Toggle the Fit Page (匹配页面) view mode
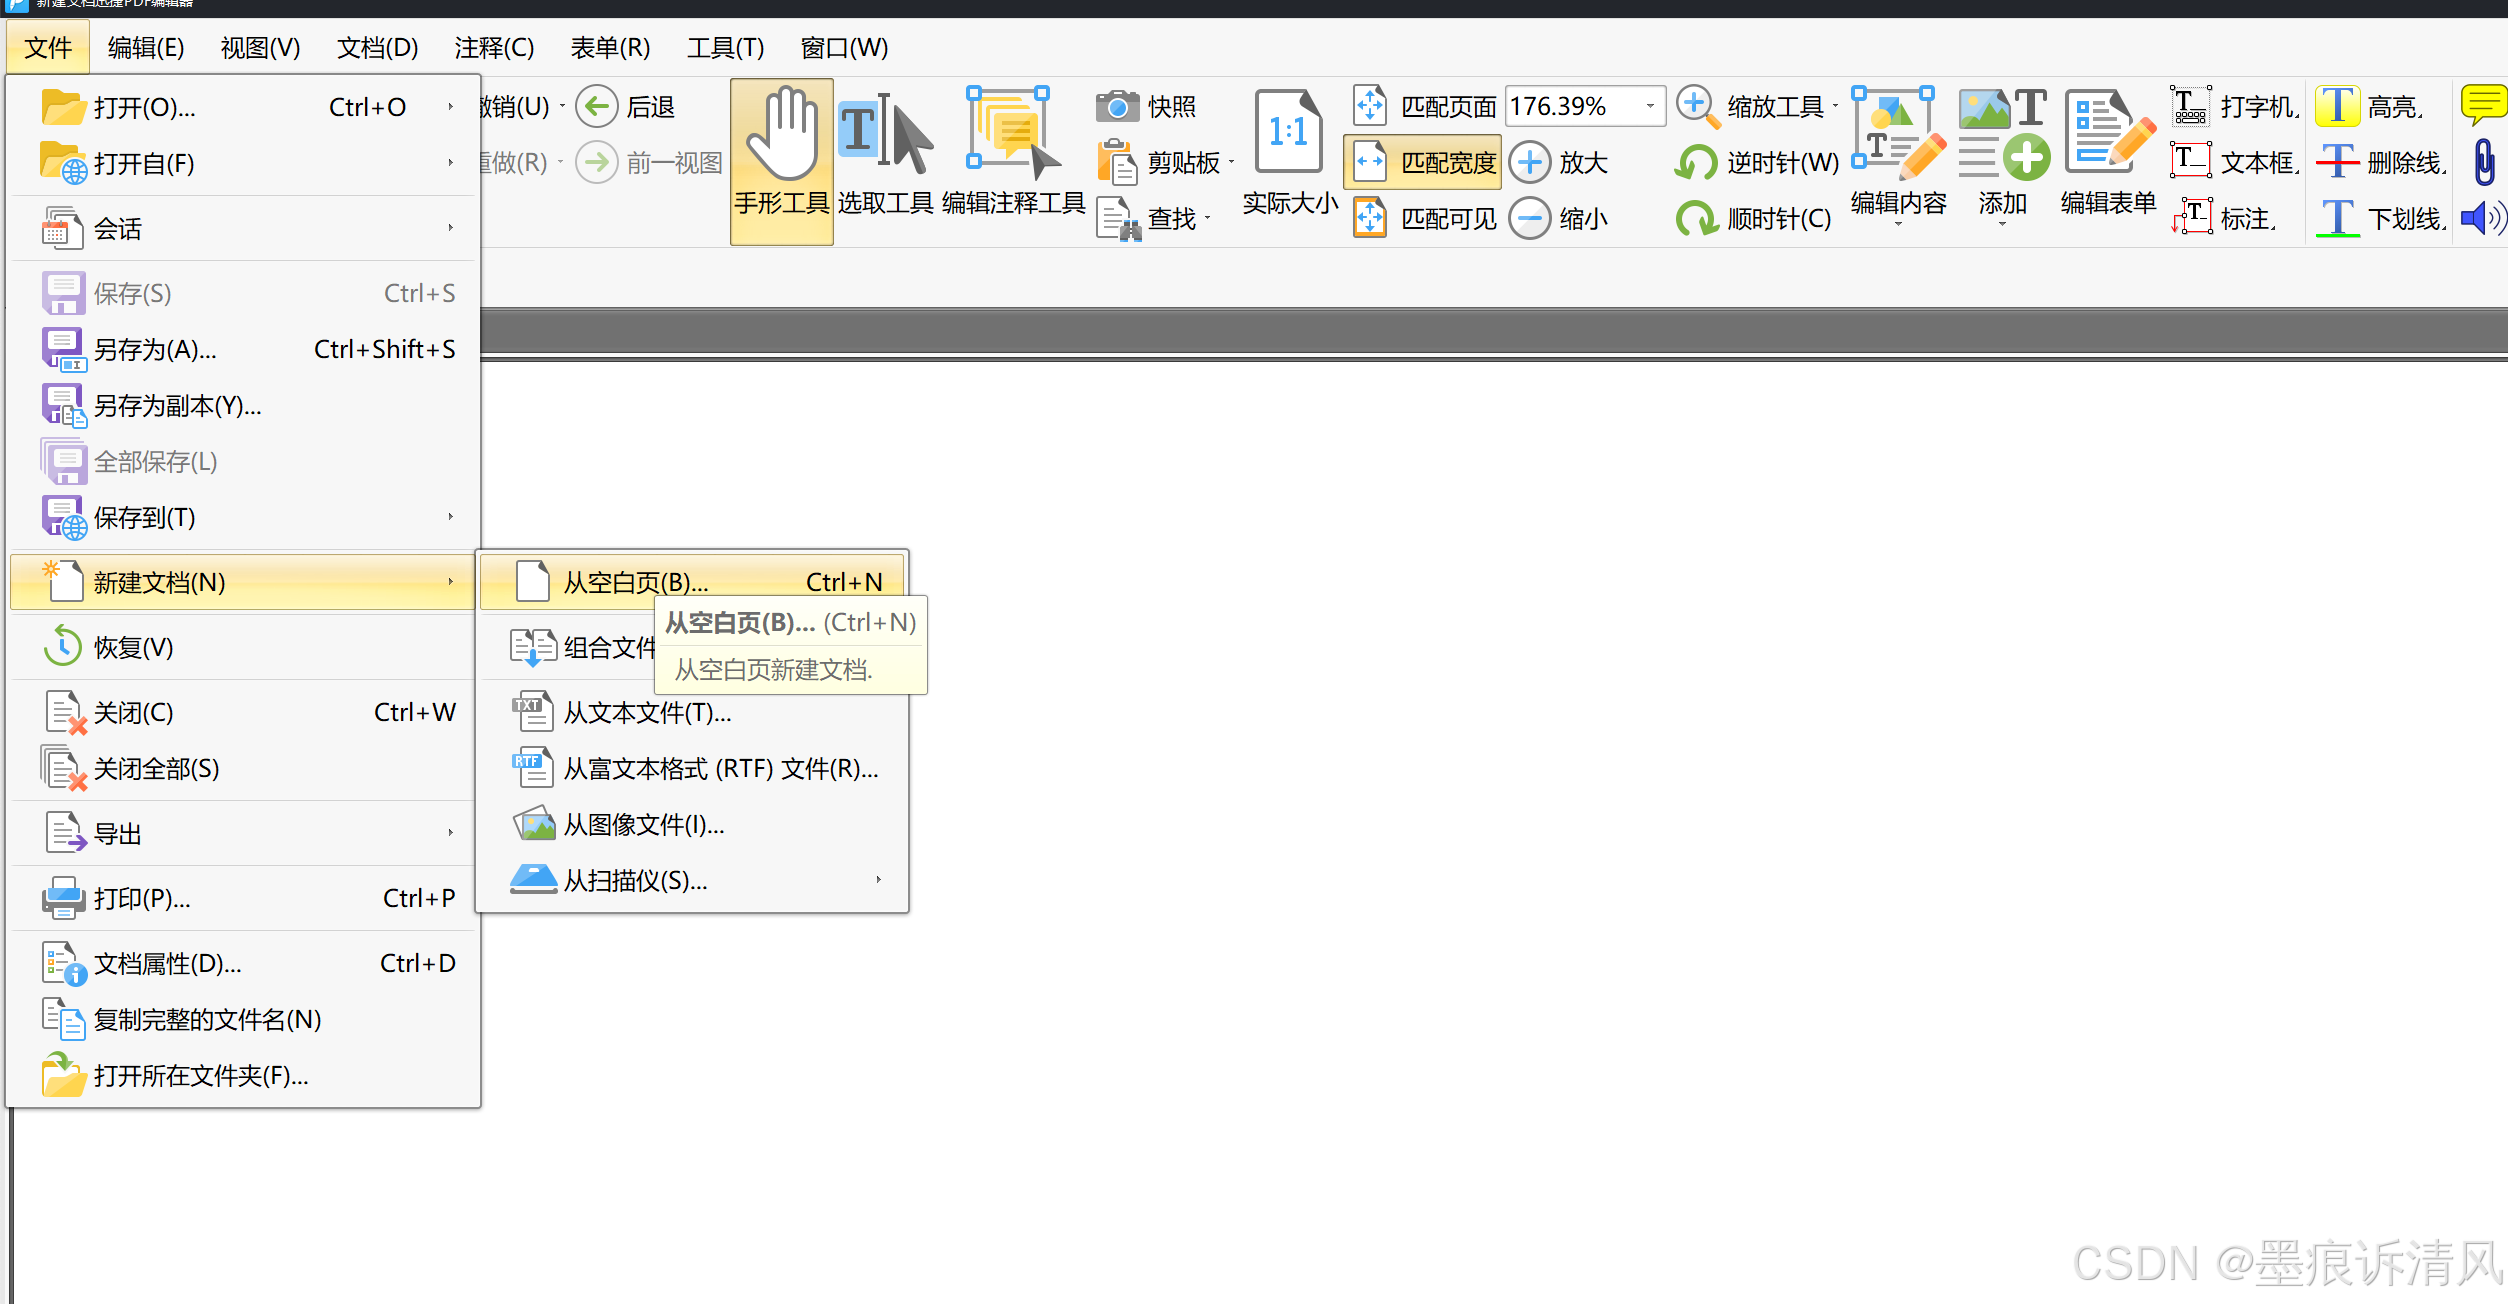Viewport: 2508px width, 1304px height. pos(1423,106)
